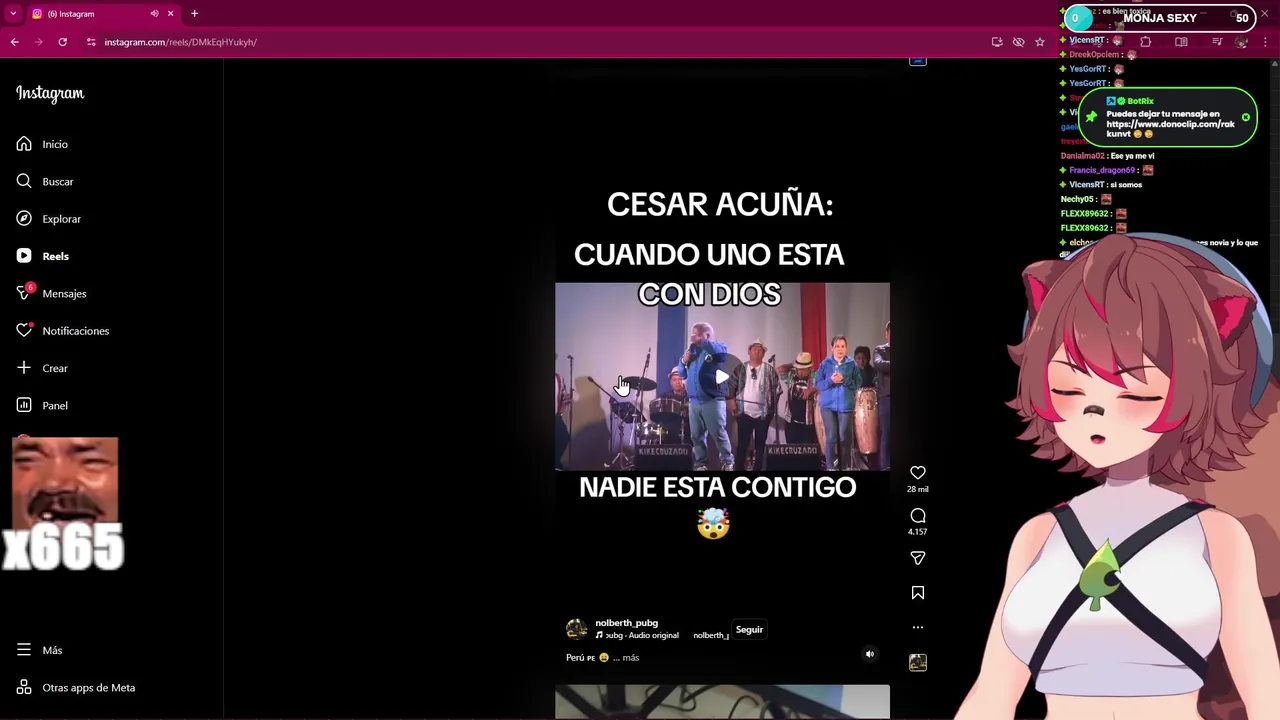Open the Explorar section
The width and height of the screenshot is (1280, 720).
(x=48, y=219)
